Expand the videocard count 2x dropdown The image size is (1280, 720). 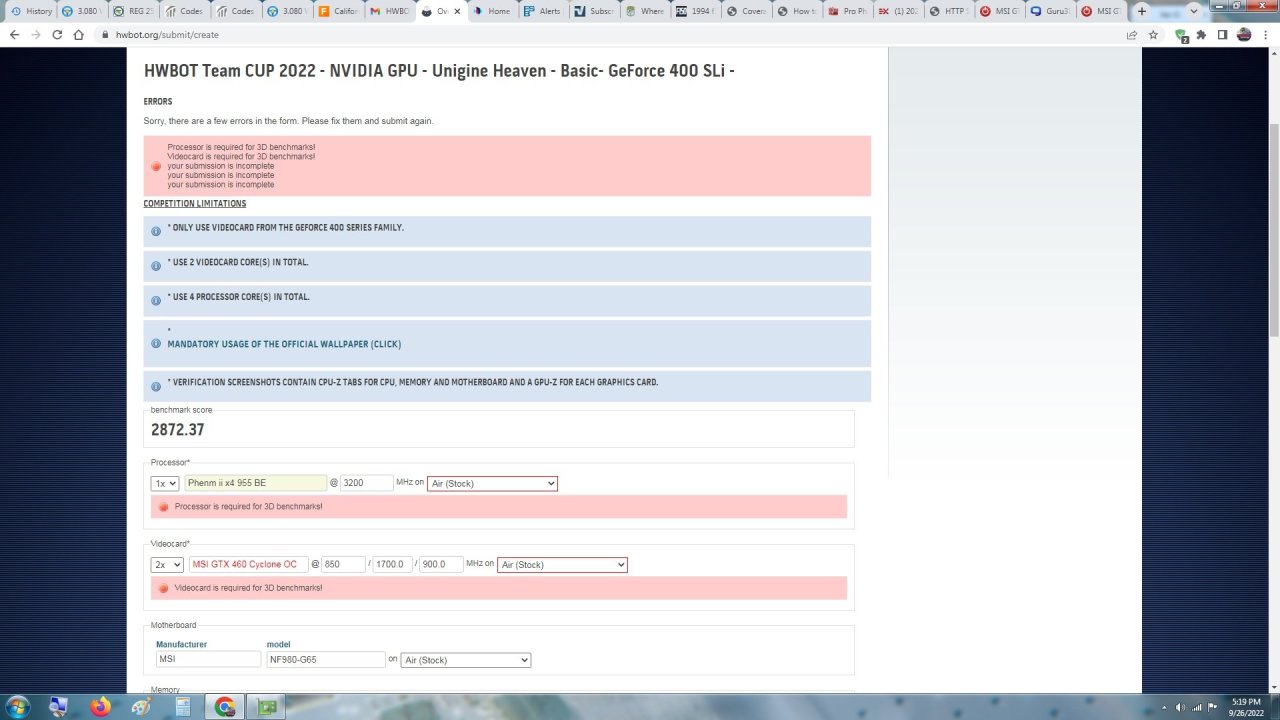[x=167, y=564]
